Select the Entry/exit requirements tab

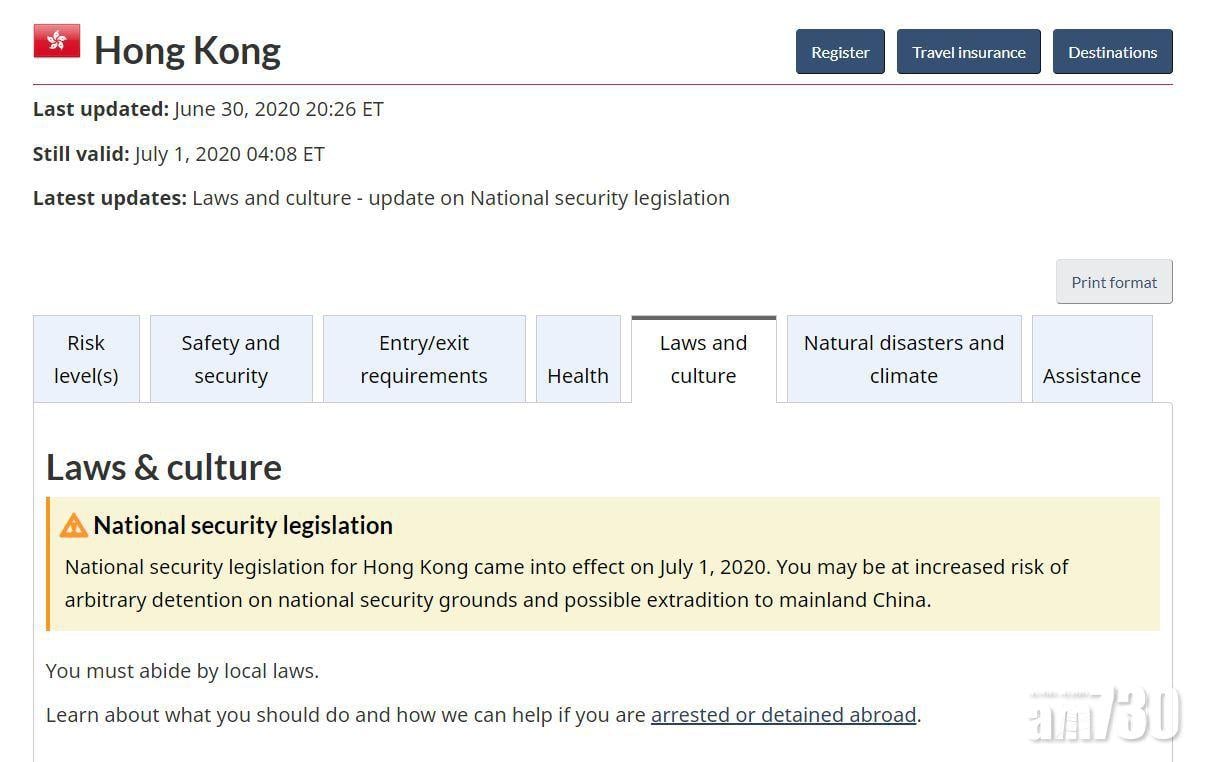point(424,359)
